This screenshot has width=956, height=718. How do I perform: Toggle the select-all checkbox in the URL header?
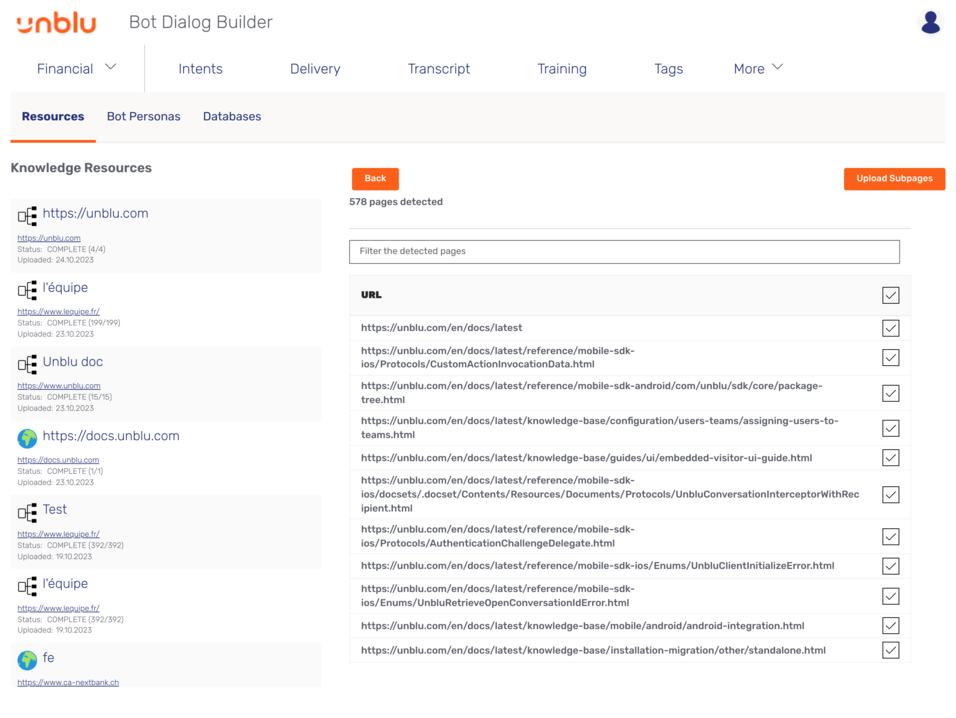pos(890,294)
